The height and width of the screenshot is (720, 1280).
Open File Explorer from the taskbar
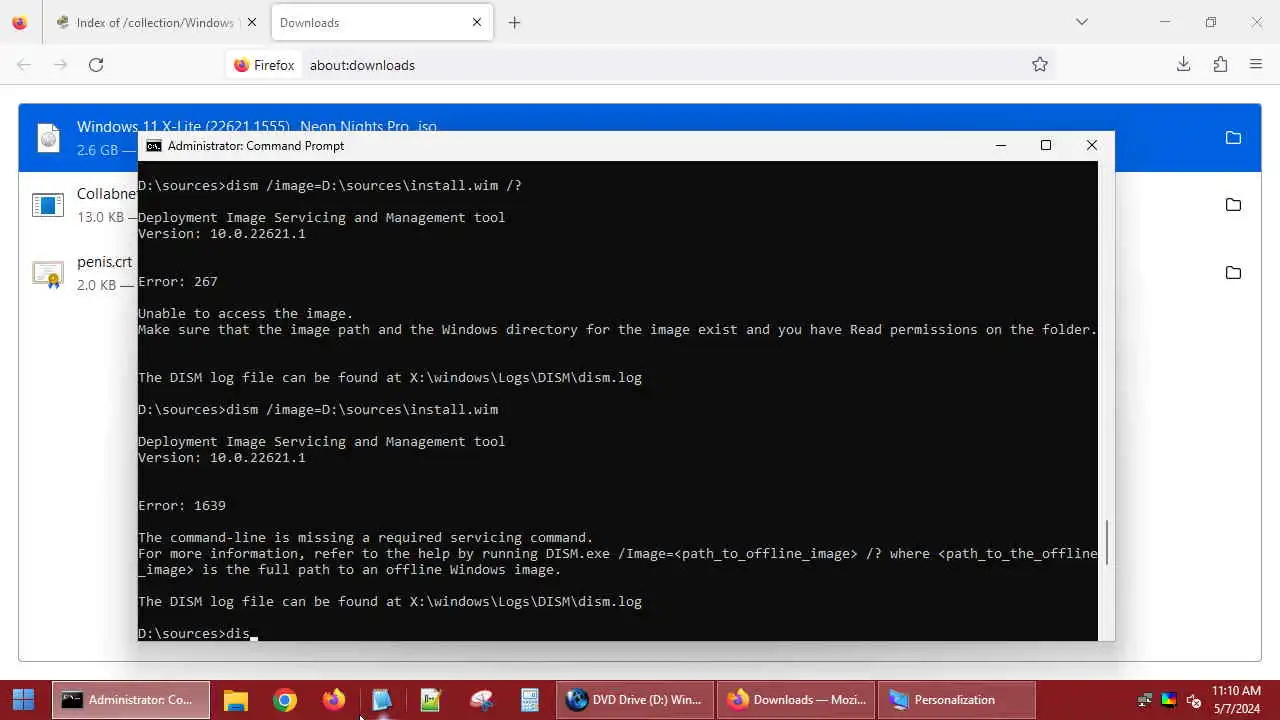236,700
